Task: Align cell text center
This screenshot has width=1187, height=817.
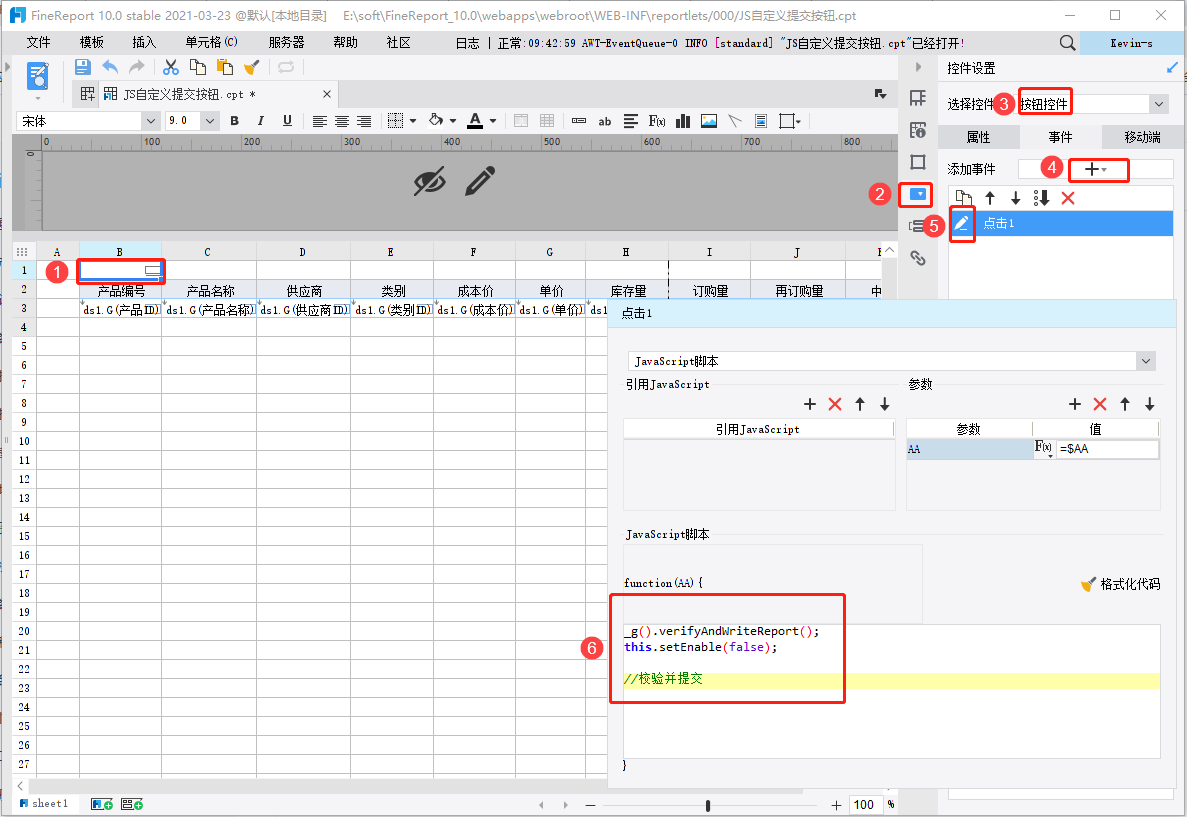Action: (342, 121)
